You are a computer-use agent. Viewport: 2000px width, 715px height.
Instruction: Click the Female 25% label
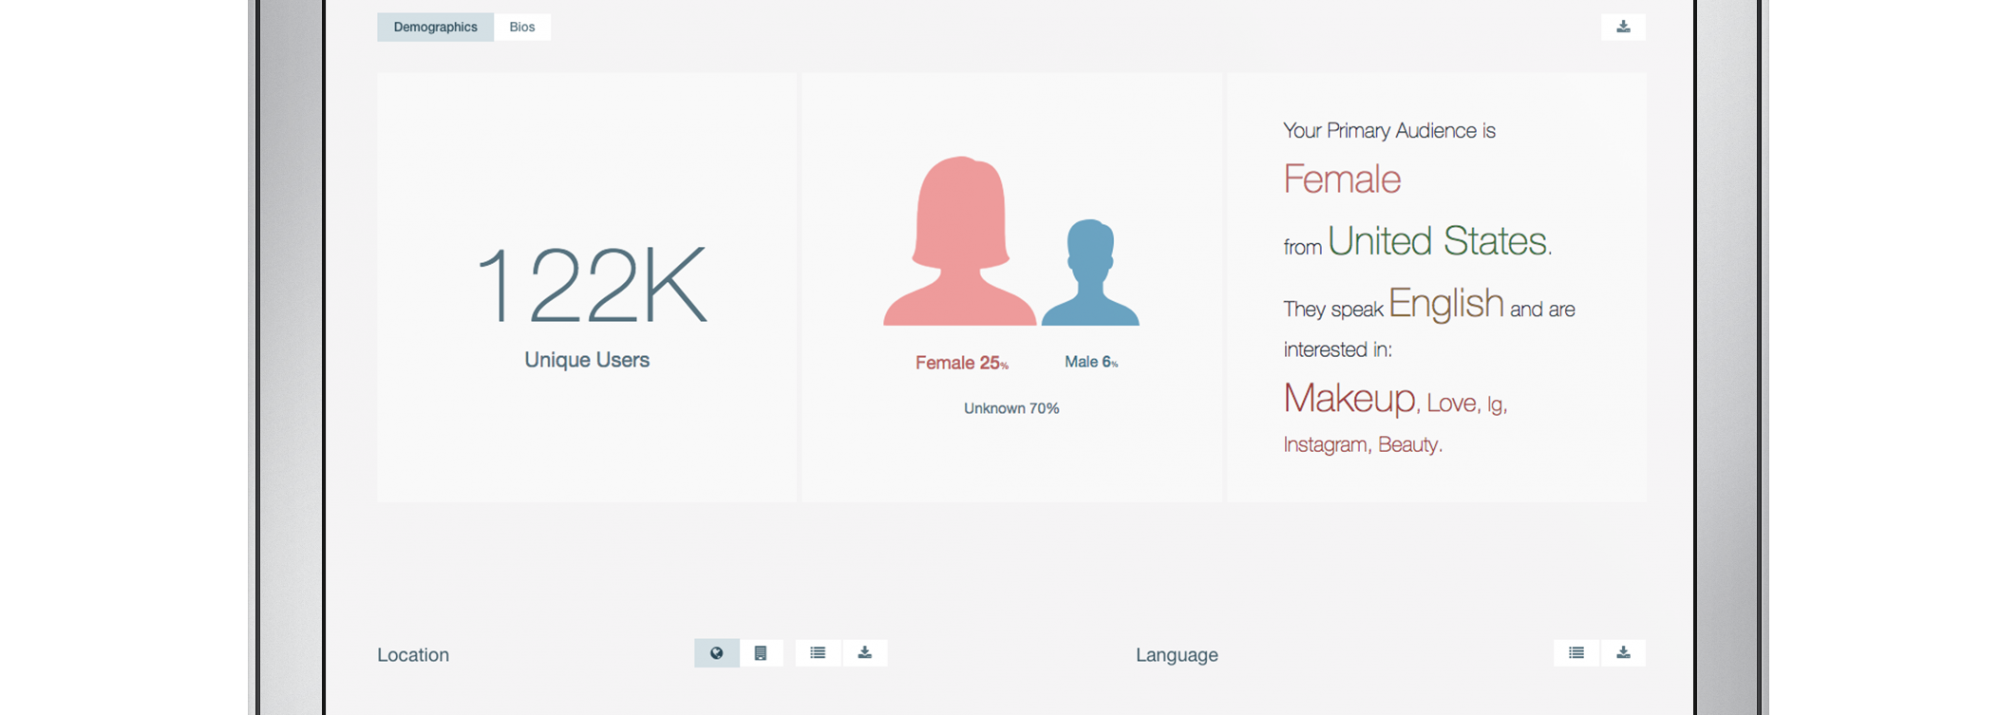pos(961,363)
